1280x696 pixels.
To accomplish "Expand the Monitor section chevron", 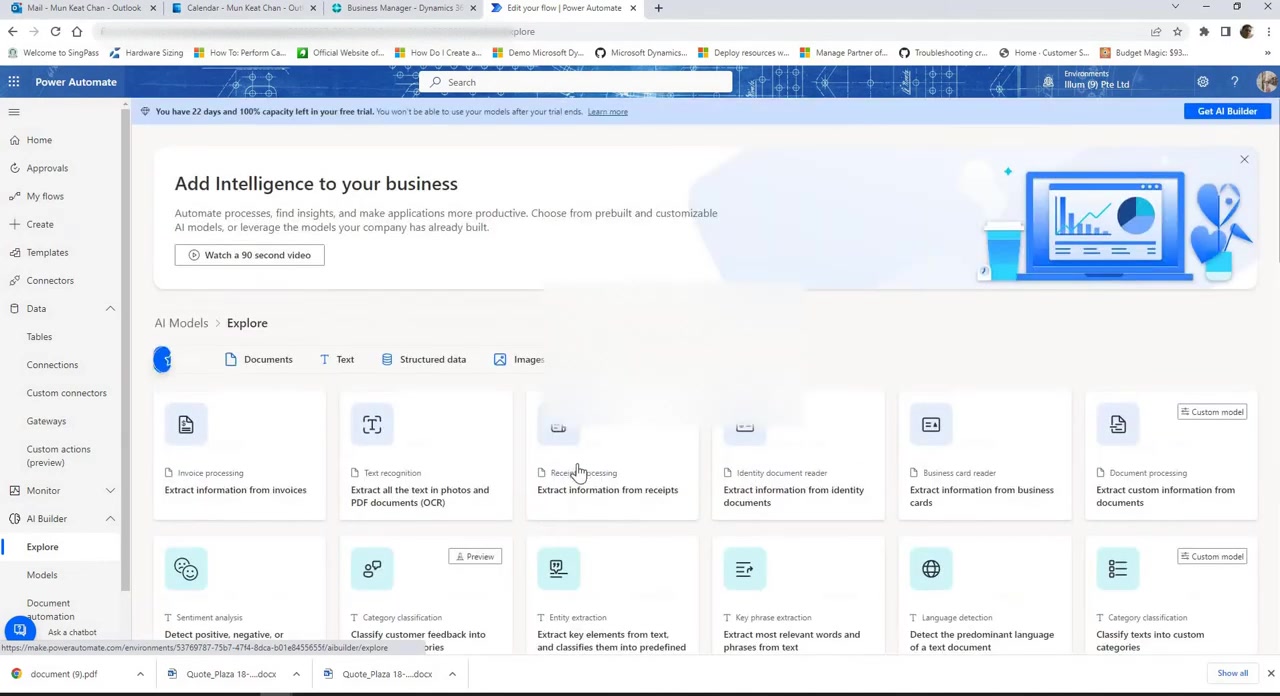I will (x=110, y=491).
